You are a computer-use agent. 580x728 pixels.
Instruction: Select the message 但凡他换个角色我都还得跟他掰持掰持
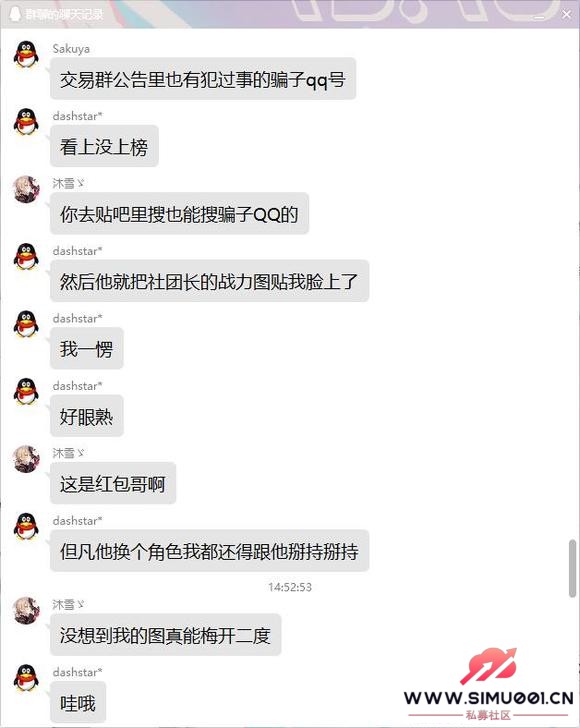pos(209,551)
